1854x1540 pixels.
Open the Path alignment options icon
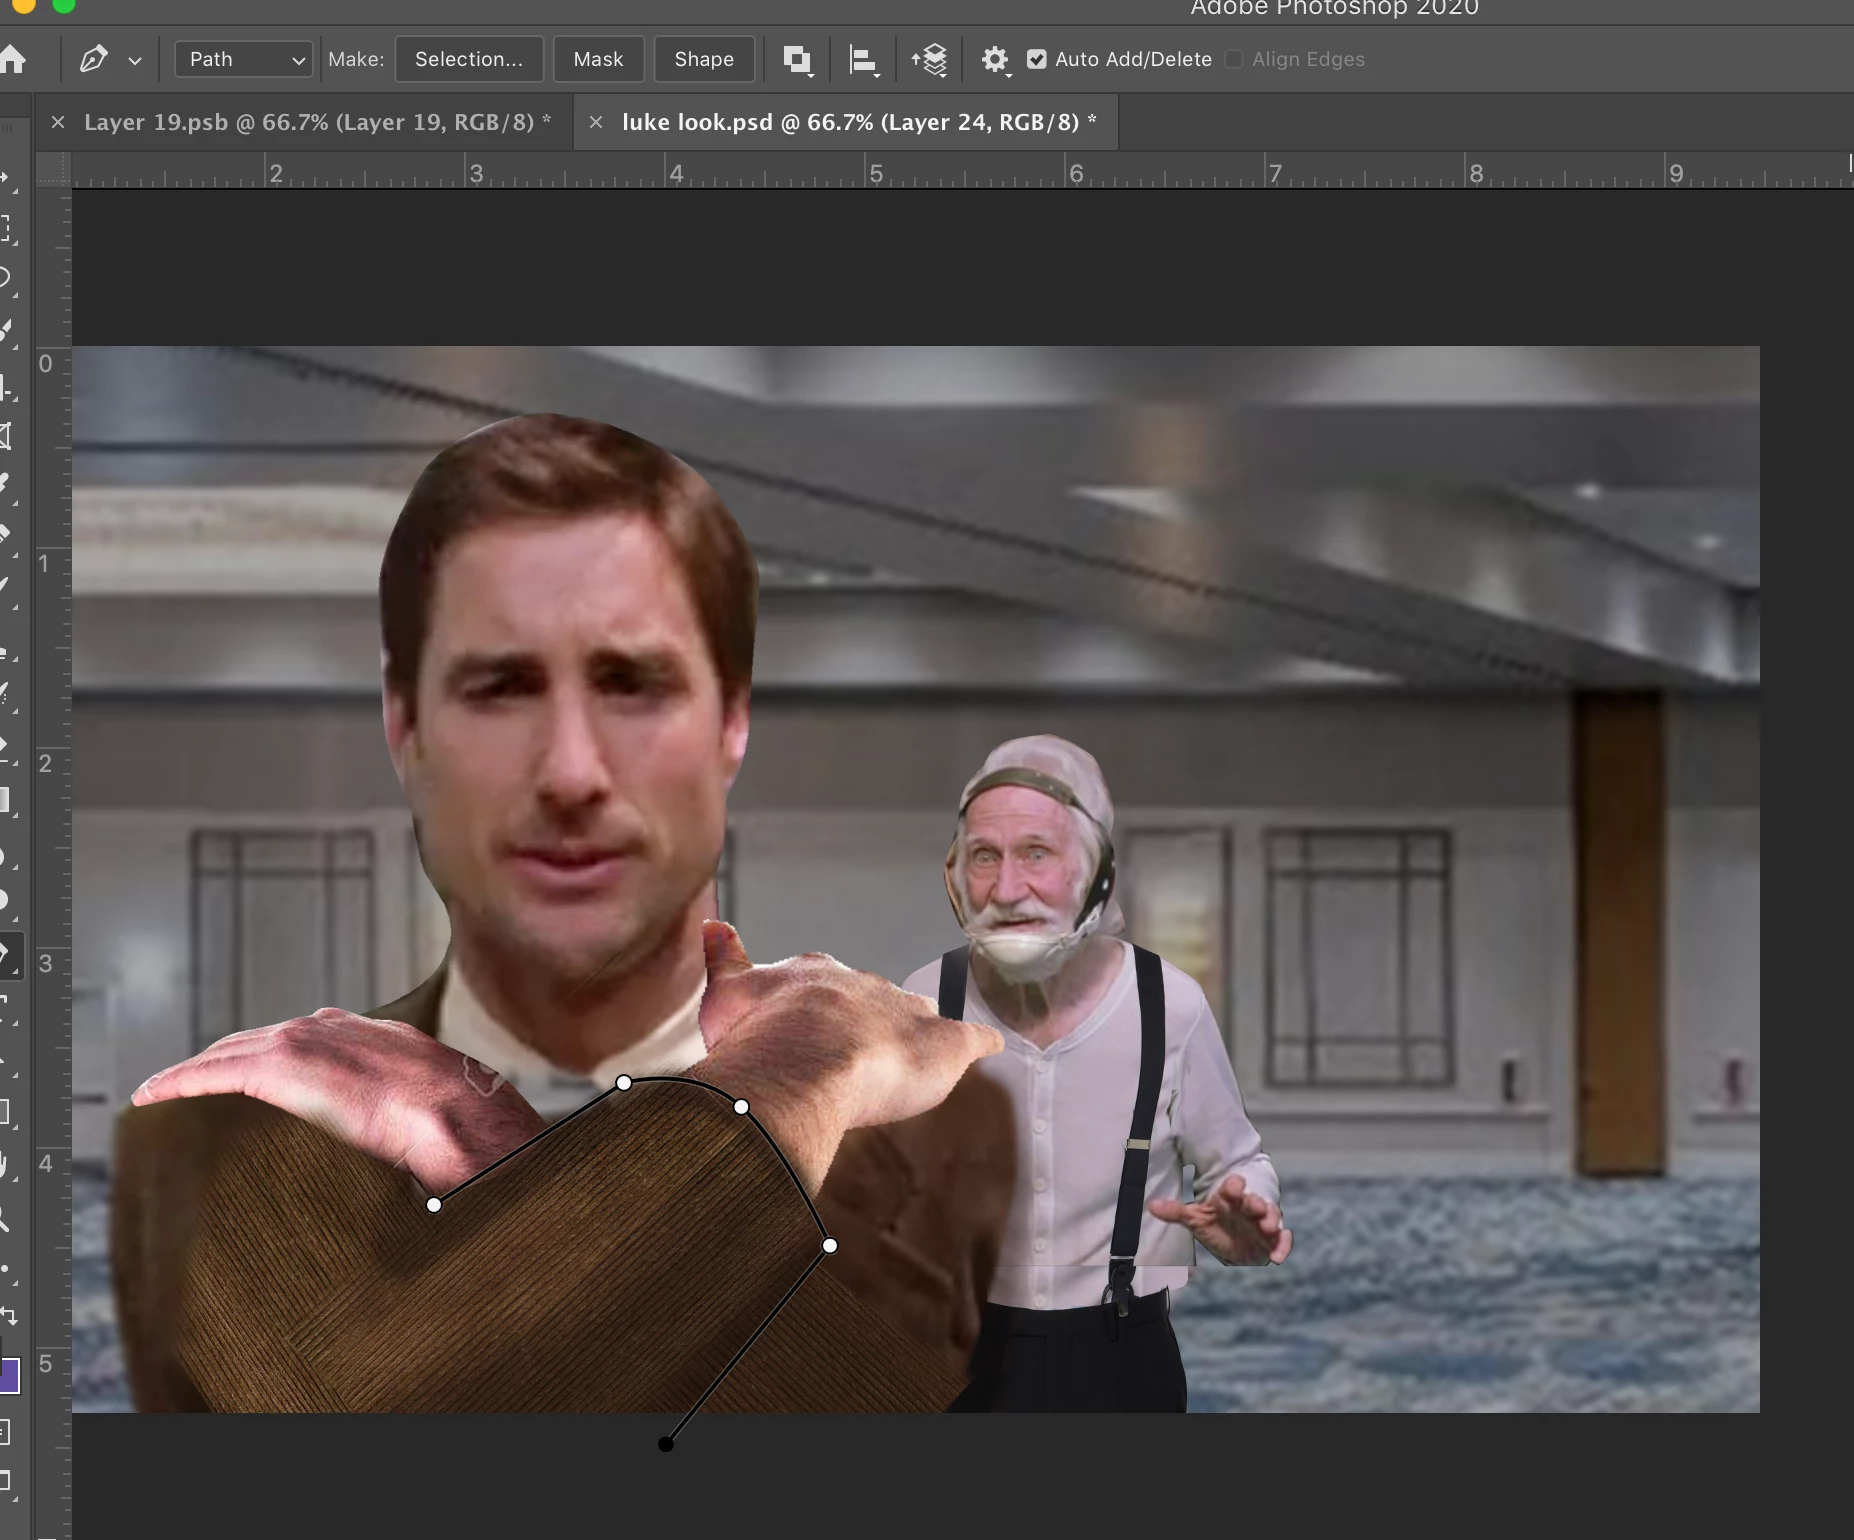[862, 60]
